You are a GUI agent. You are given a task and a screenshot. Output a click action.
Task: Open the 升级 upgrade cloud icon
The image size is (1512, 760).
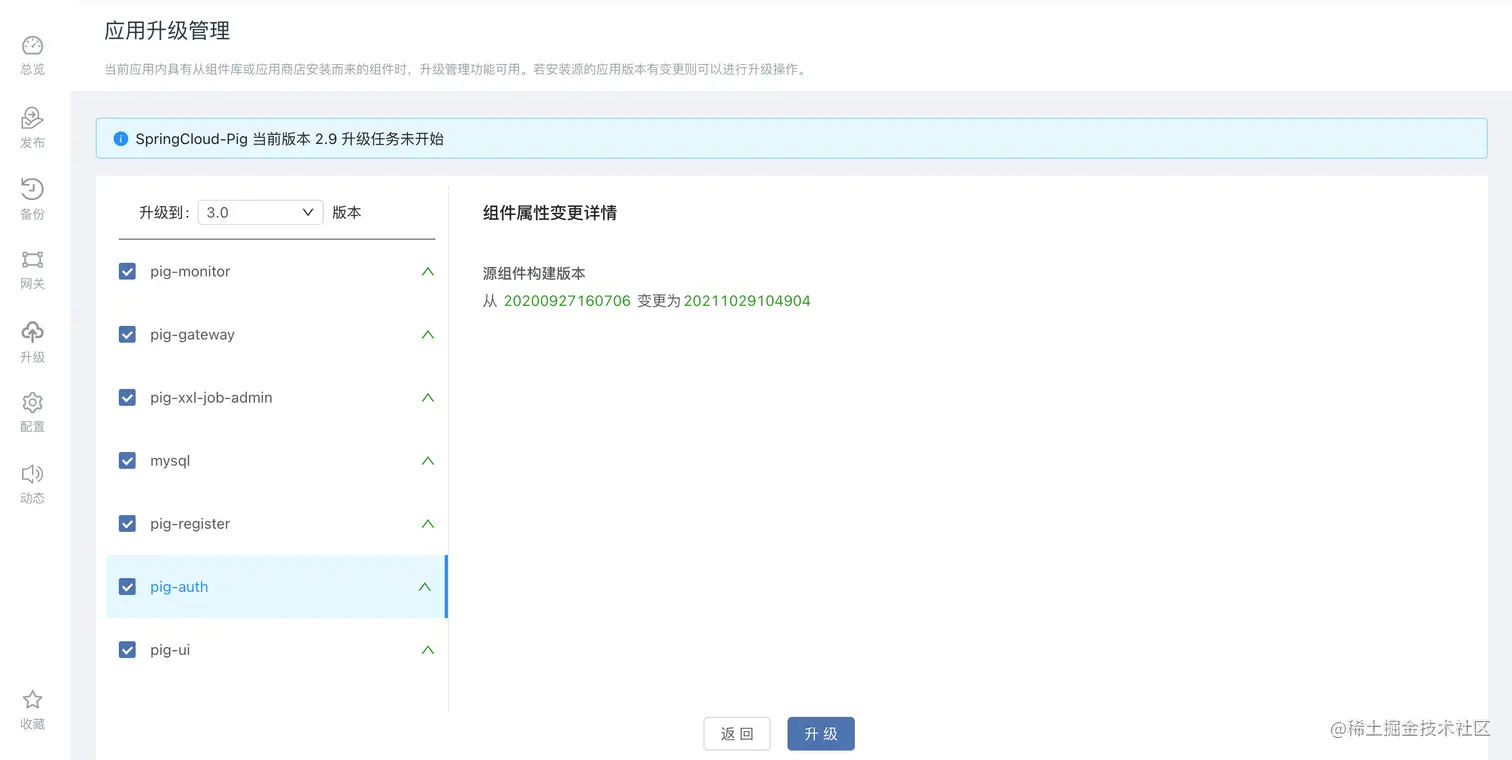click(x=33, y=332)
